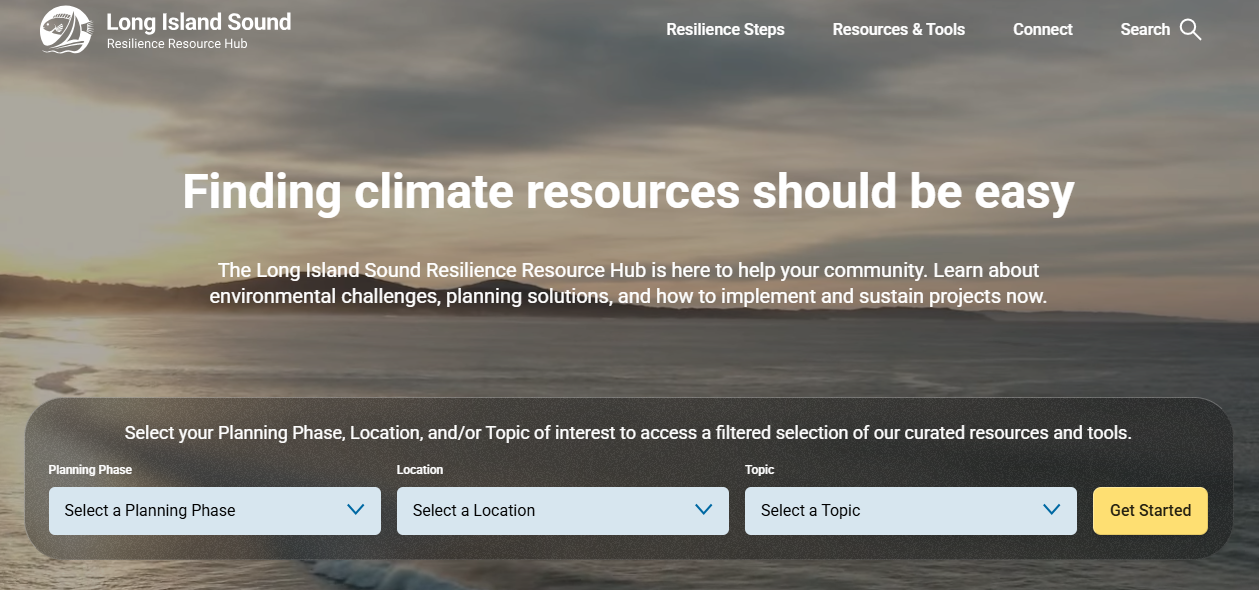Screen dimensions: 1259x590
Task: Go to the Connect menu item
Action: pos(1042,29)
